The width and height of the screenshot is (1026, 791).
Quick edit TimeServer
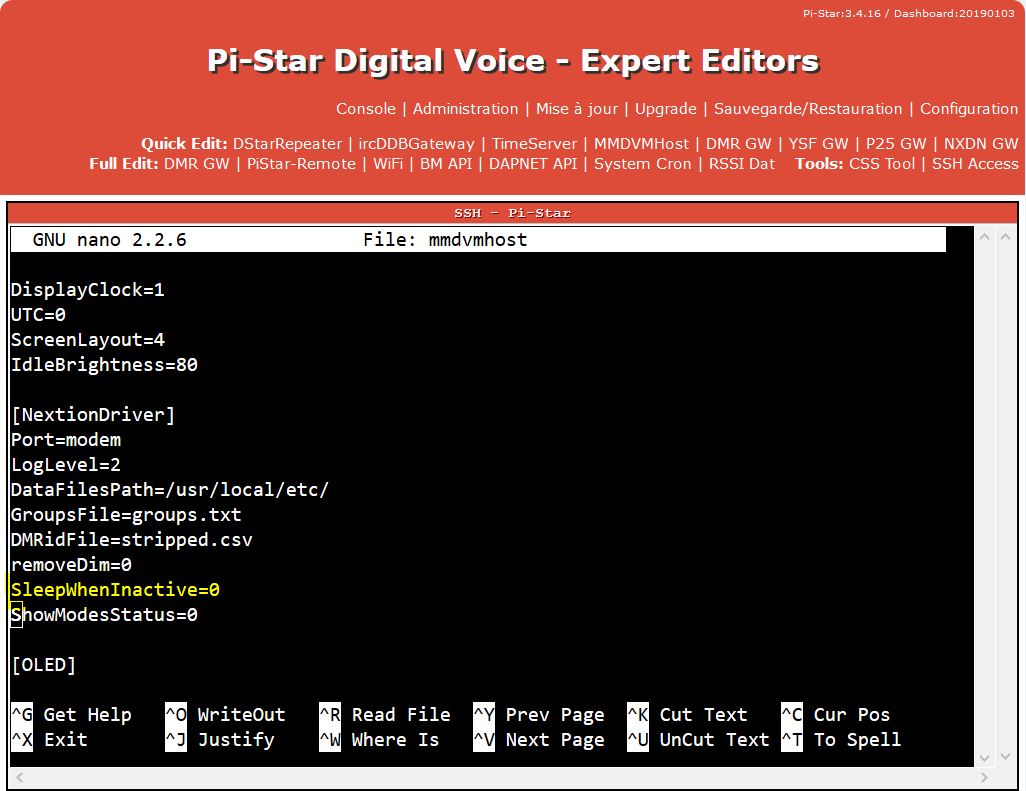click(534, 144)
